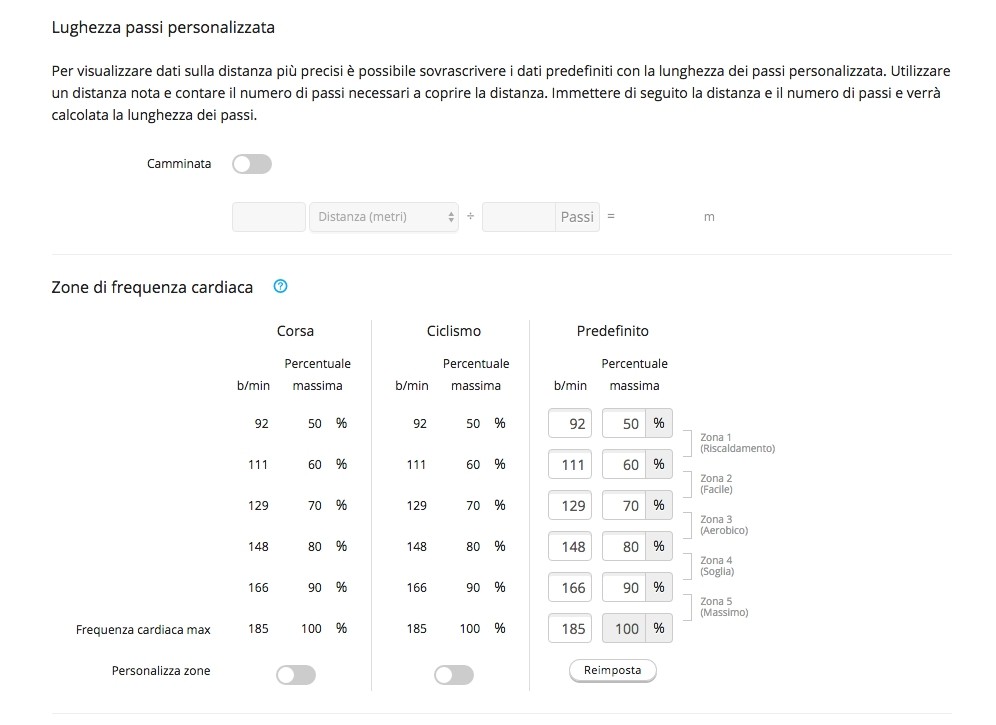
Task: Toggle Personalizza zone for Ciclismo
Action: coord(453,675)
